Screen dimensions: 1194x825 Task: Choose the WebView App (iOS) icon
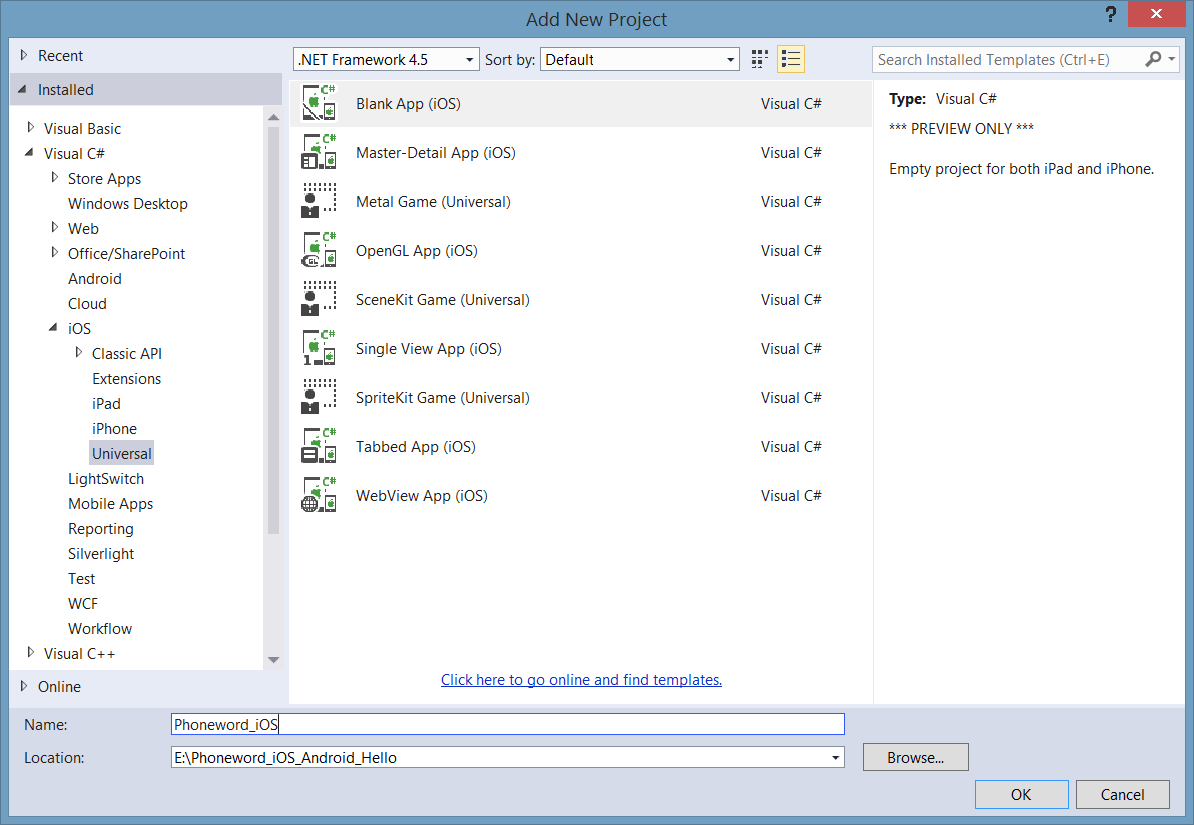(x=319, y=496)
